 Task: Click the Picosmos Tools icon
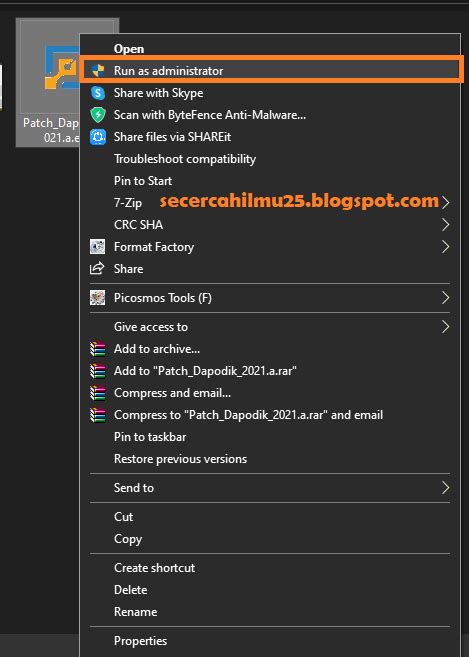tap(97, 298)
